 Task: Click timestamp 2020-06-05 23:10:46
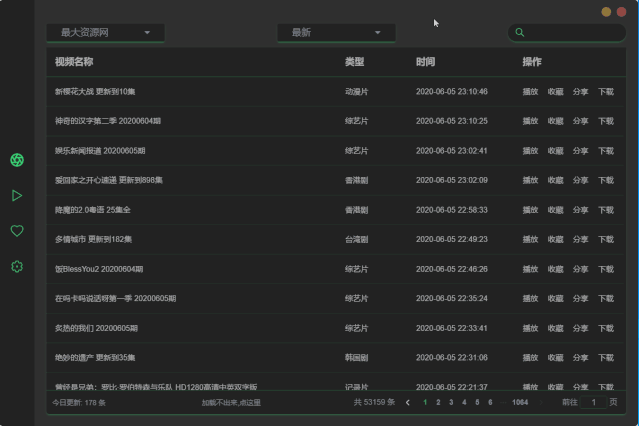(x=452, y=92)
